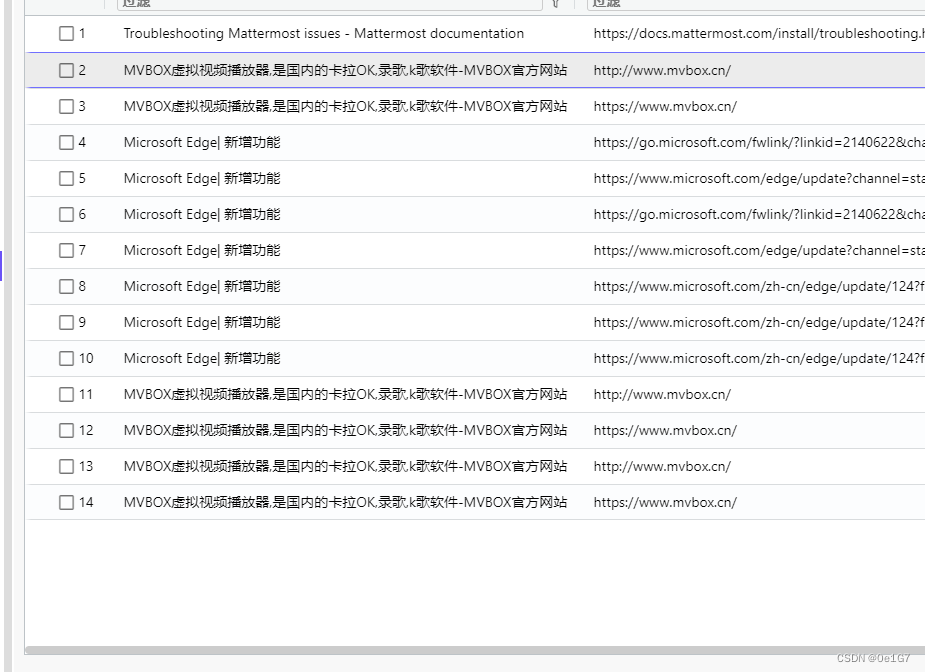Image resolution: width=925 pixels, height=672 pixels.
Task: Select the row 9 checkbox
Action: point(66,323)
